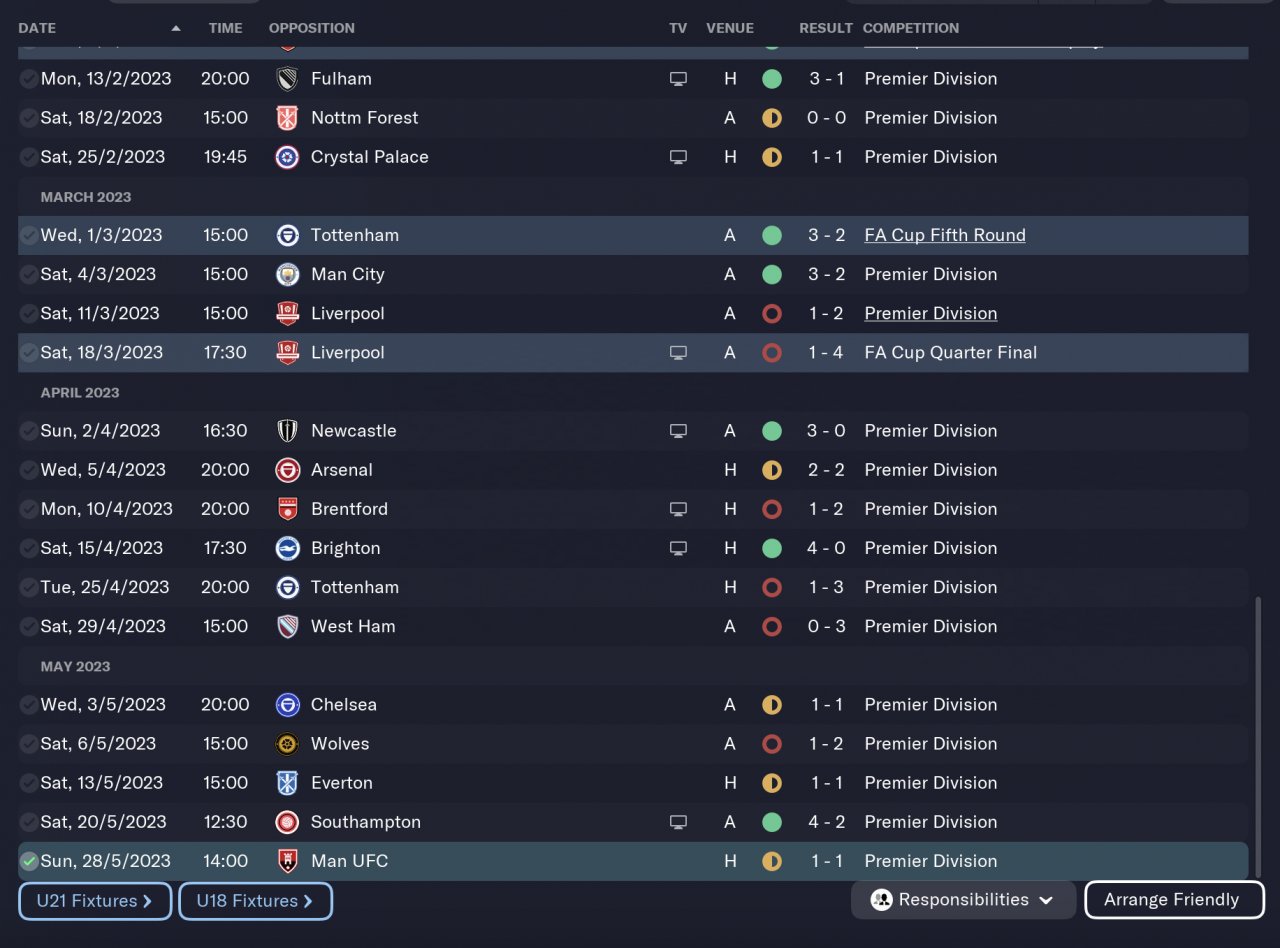Sort by the Competition column header
The width and height of the screenshot is (1280, 948).
click(910, 28)
